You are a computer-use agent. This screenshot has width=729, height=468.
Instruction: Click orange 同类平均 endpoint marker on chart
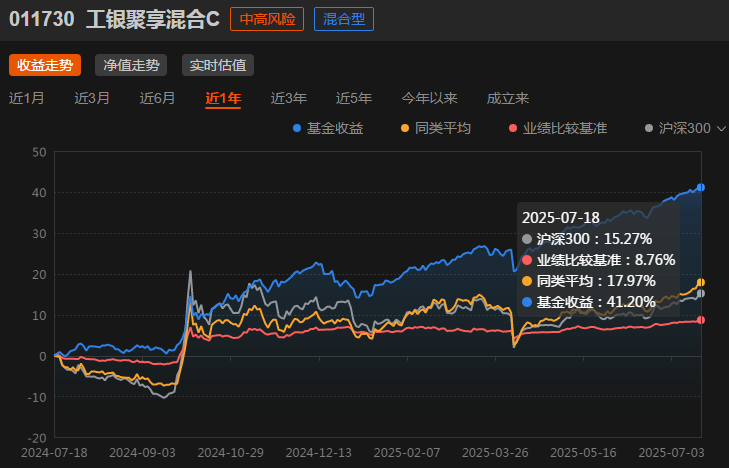click(701, 283)
